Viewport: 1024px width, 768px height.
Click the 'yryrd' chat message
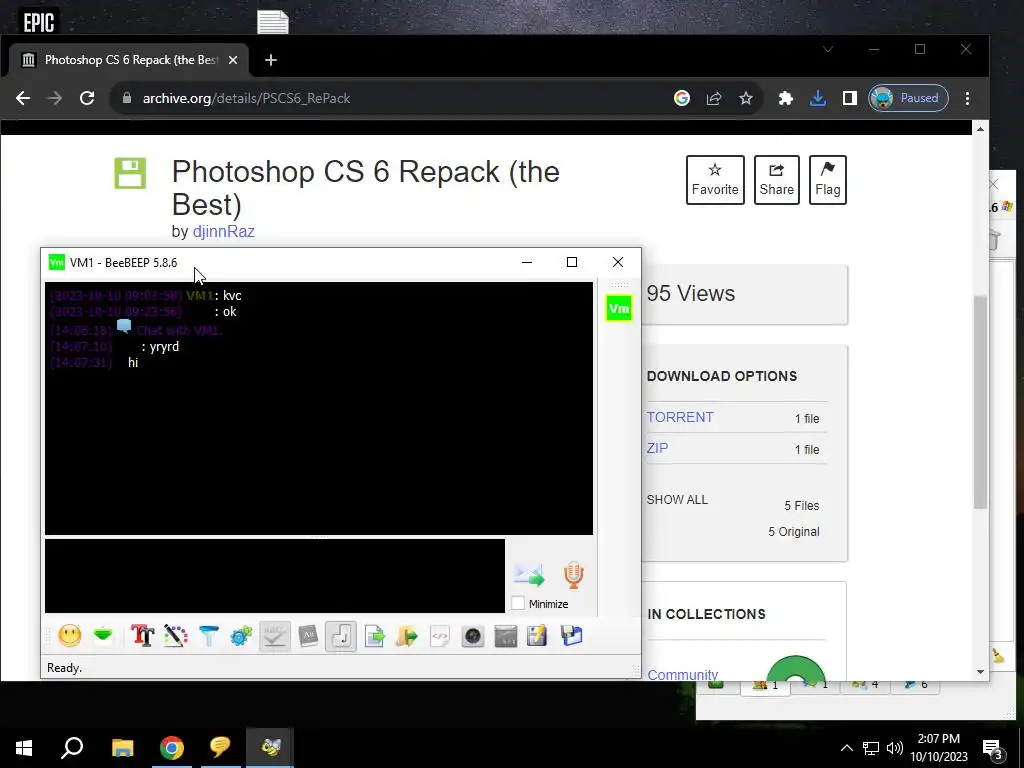click(165, 347)
